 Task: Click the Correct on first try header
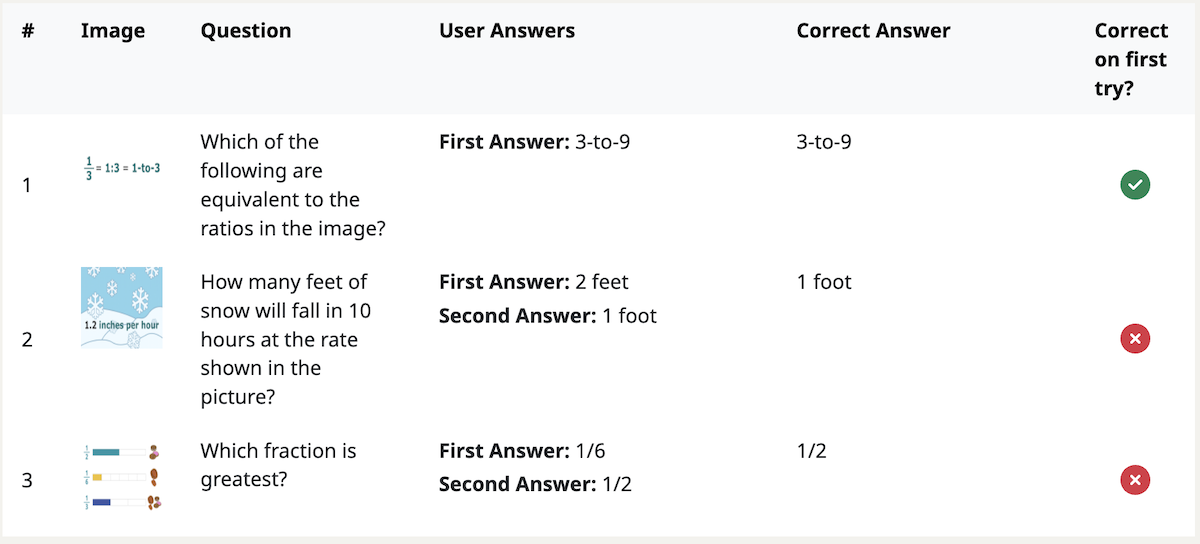1131,59
